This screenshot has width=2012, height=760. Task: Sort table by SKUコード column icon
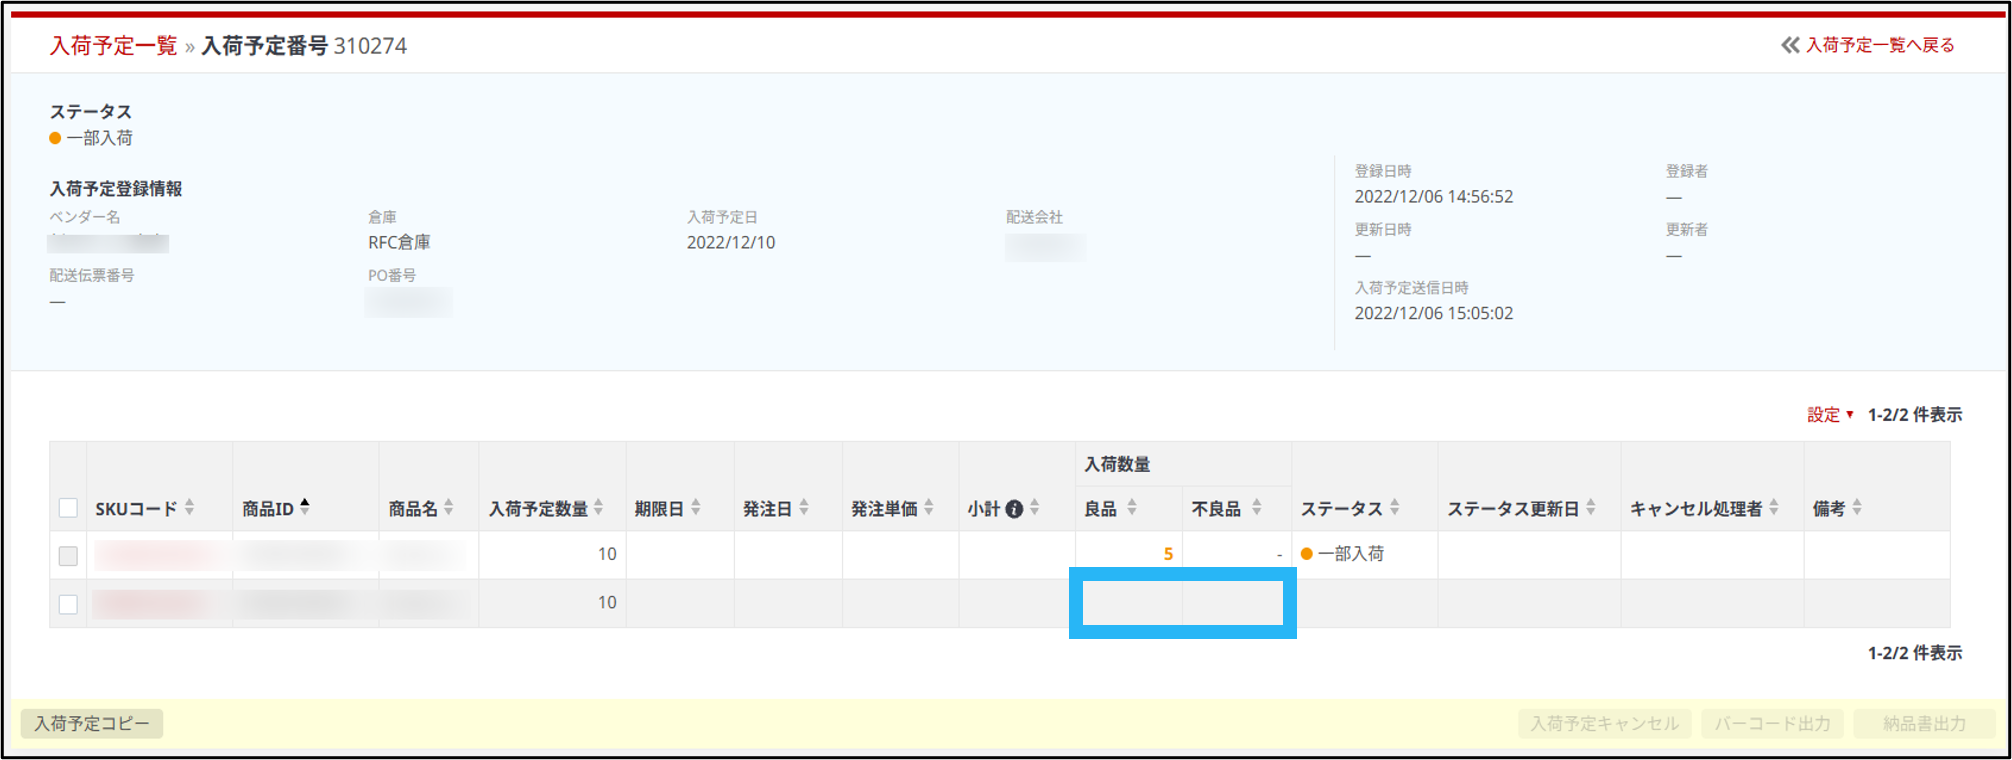tap(189, 508)
